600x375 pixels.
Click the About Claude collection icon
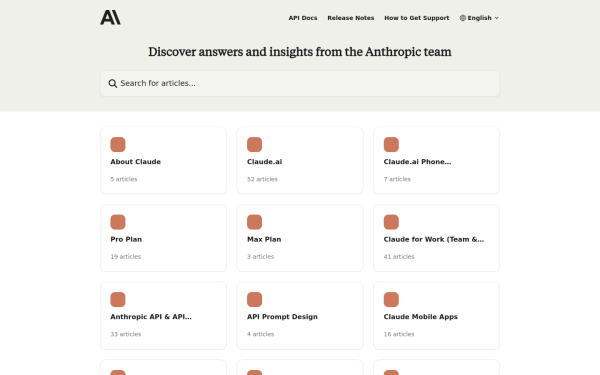click(118, 145)
